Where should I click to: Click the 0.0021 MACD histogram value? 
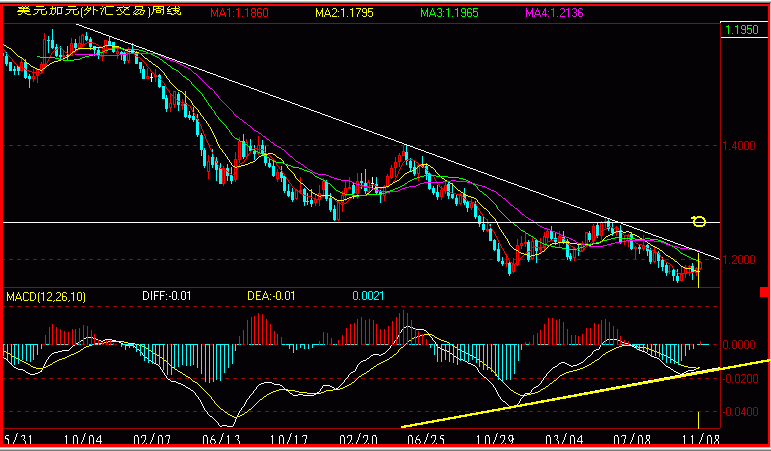[x=368, y=296]
